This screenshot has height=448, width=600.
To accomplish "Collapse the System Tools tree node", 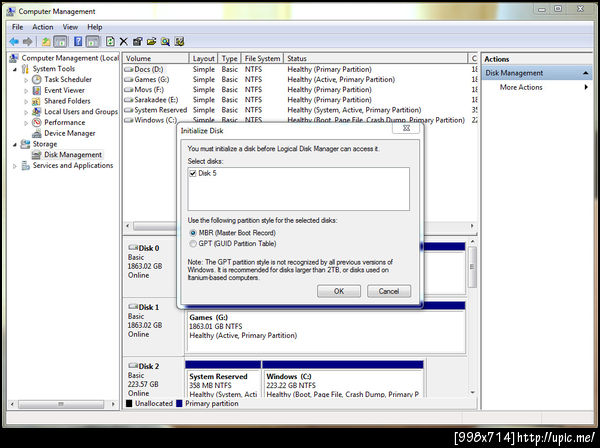I will point(15,69).
